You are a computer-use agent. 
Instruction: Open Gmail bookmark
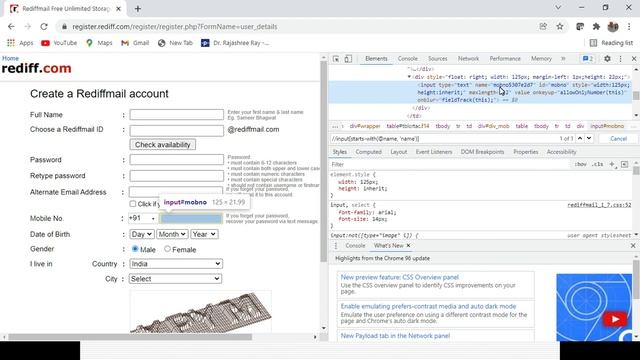(x=135, y=43)
